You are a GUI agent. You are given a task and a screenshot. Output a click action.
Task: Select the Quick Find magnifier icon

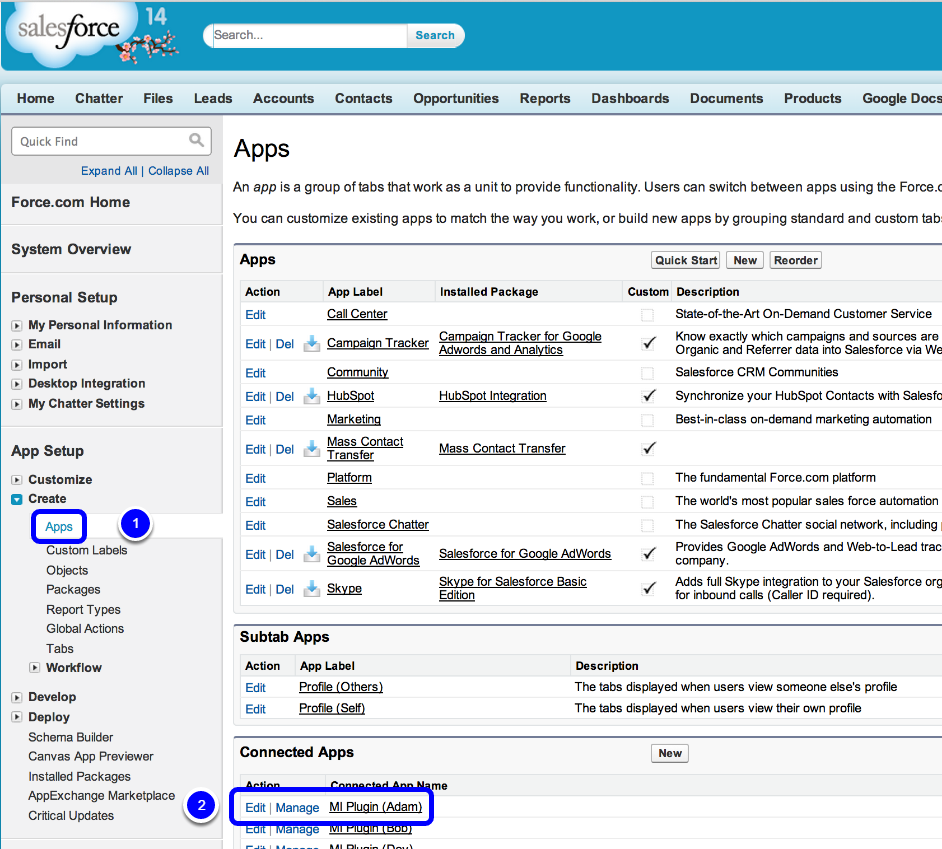point(198,141)
